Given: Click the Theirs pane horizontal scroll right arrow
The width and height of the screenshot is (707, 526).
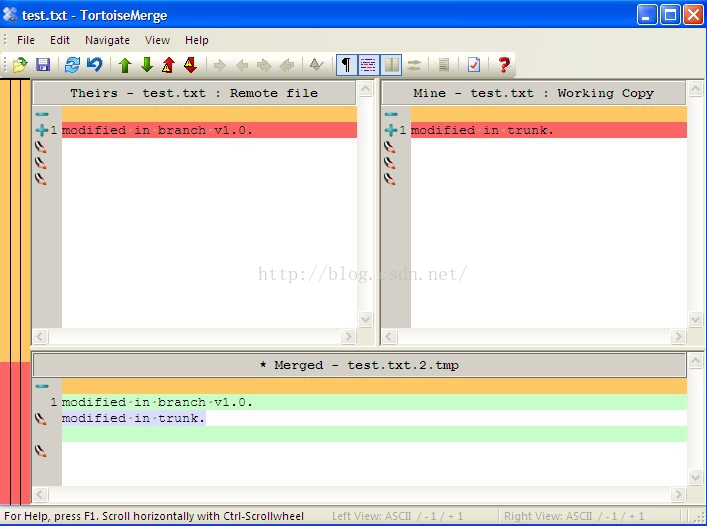Looking at the screenshot, I should [x=348, y=336].
